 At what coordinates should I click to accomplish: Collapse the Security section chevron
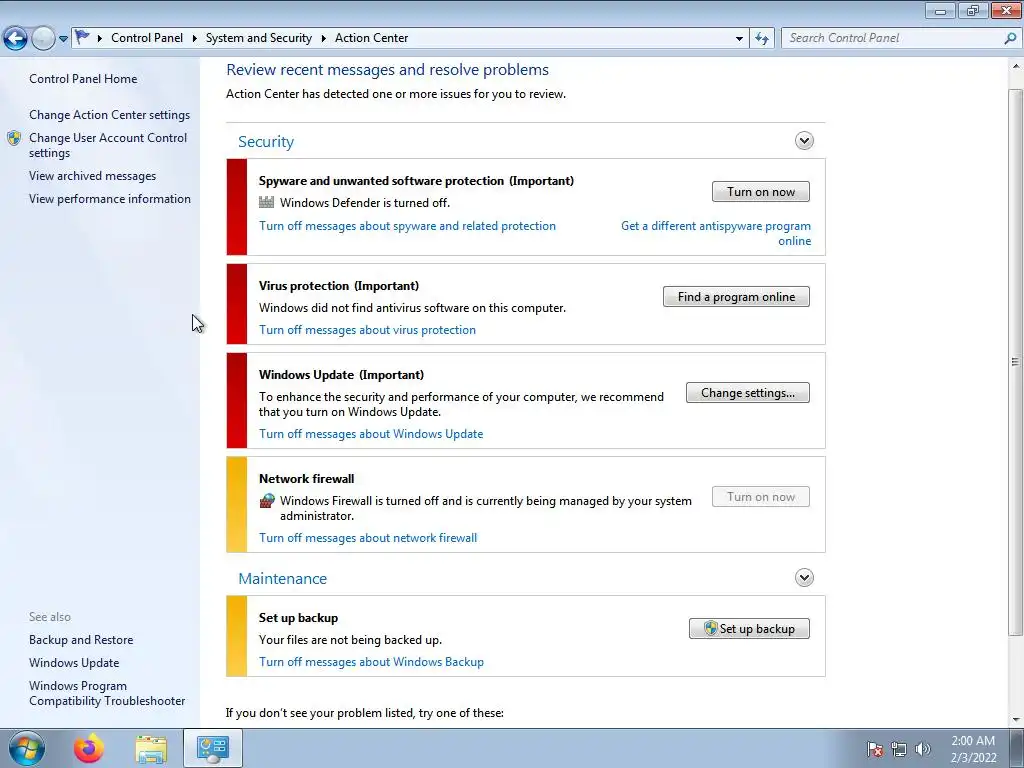pos(804,140)
